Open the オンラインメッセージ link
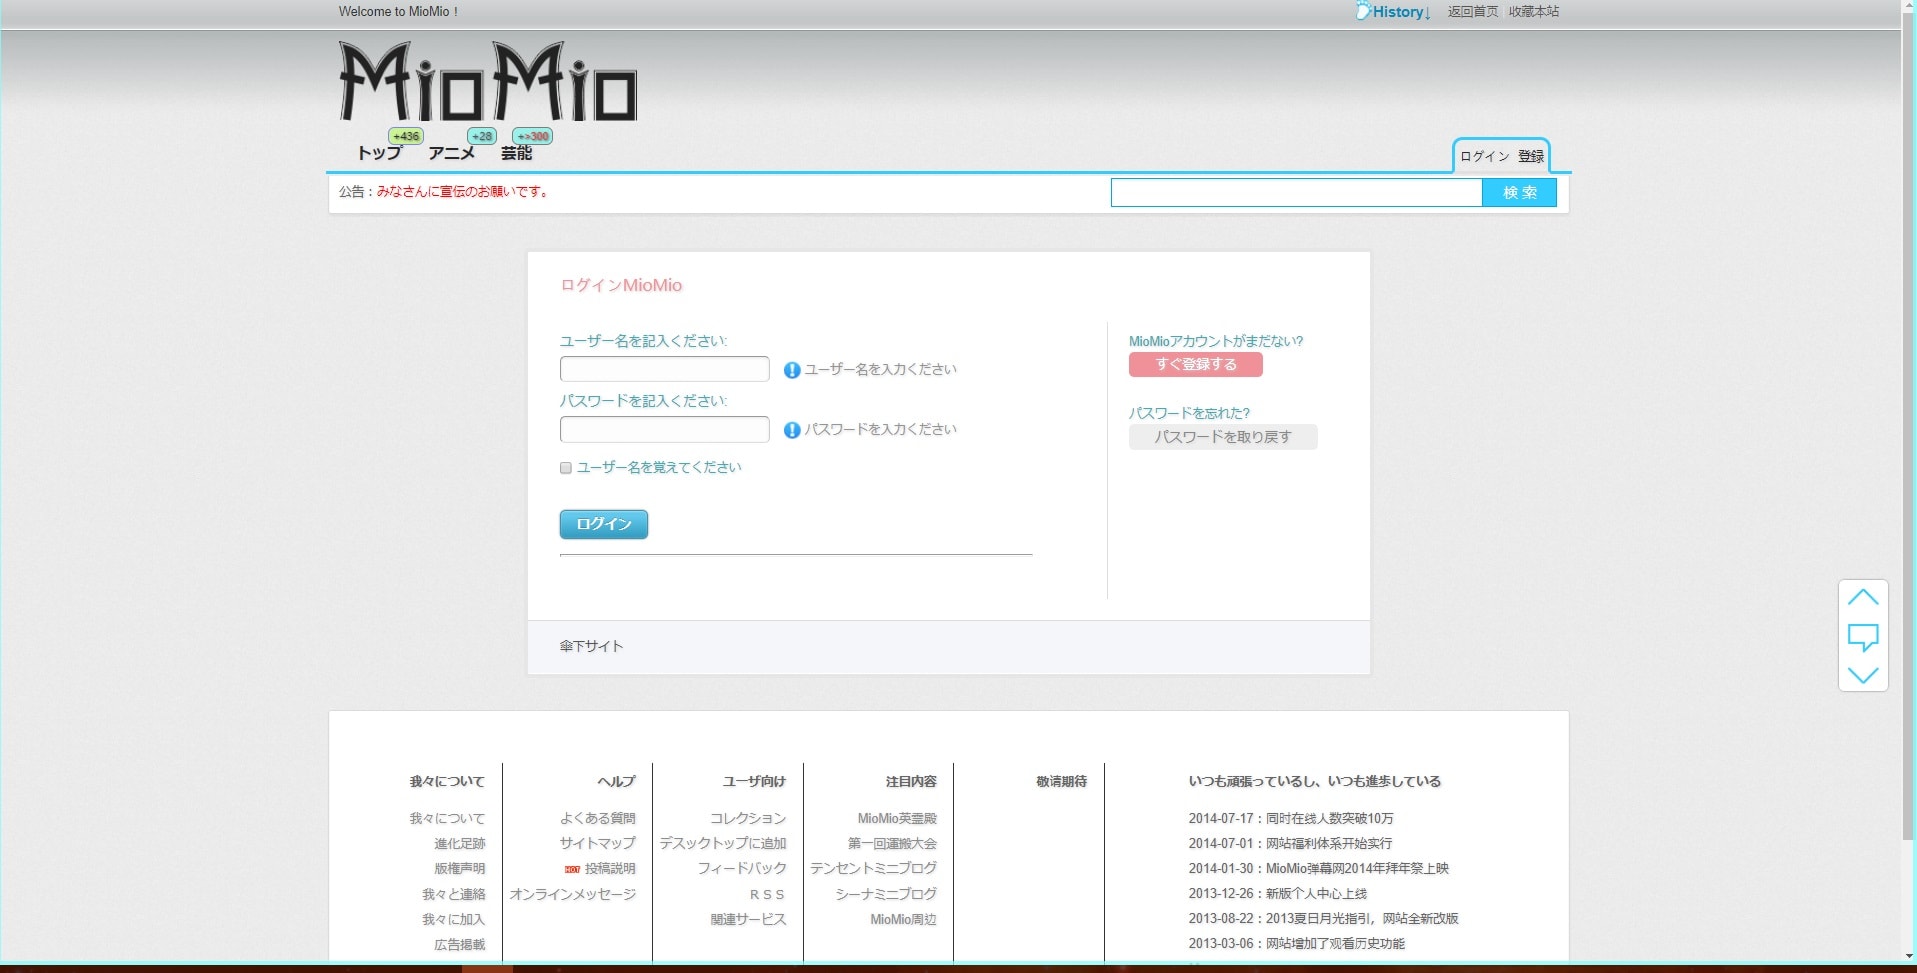This screenshot has width=1917, height=973. (x=573, y=894)
